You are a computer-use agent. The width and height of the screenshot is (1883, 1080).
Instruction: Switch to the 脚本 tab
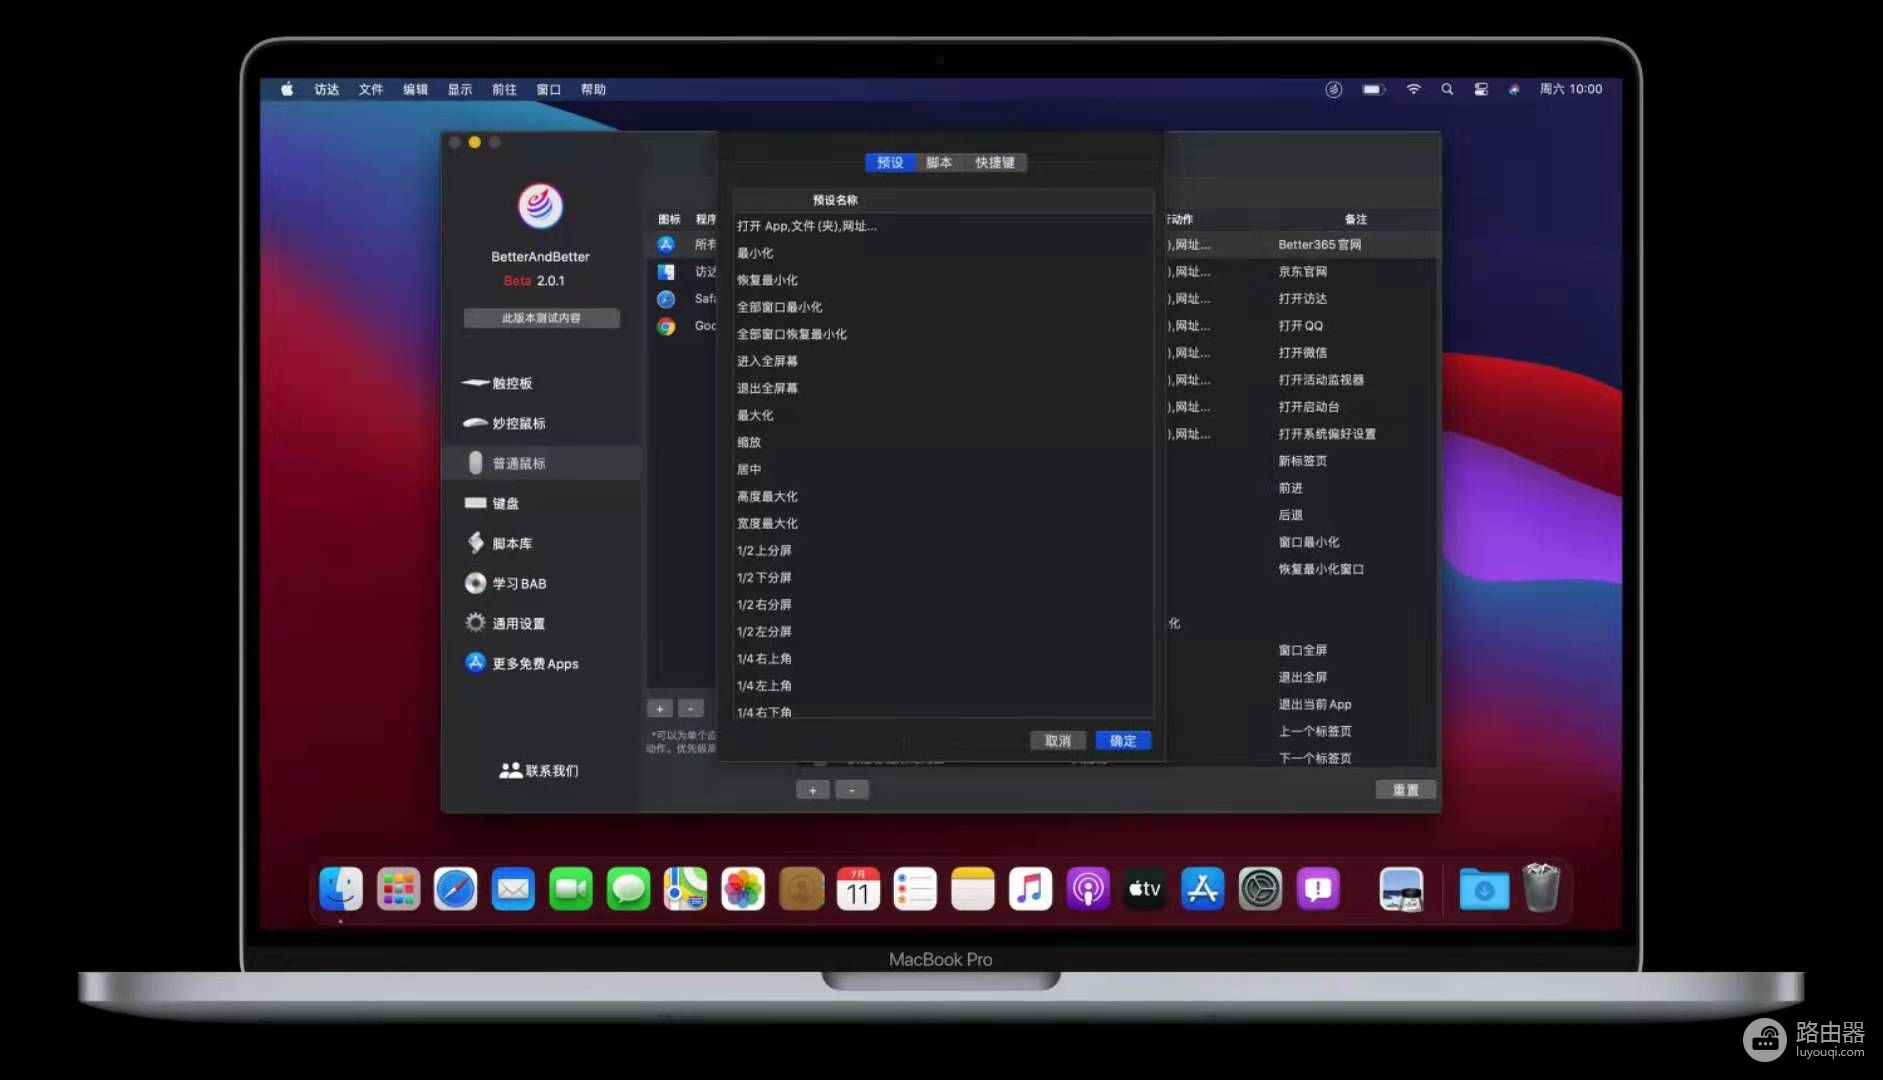939,162
